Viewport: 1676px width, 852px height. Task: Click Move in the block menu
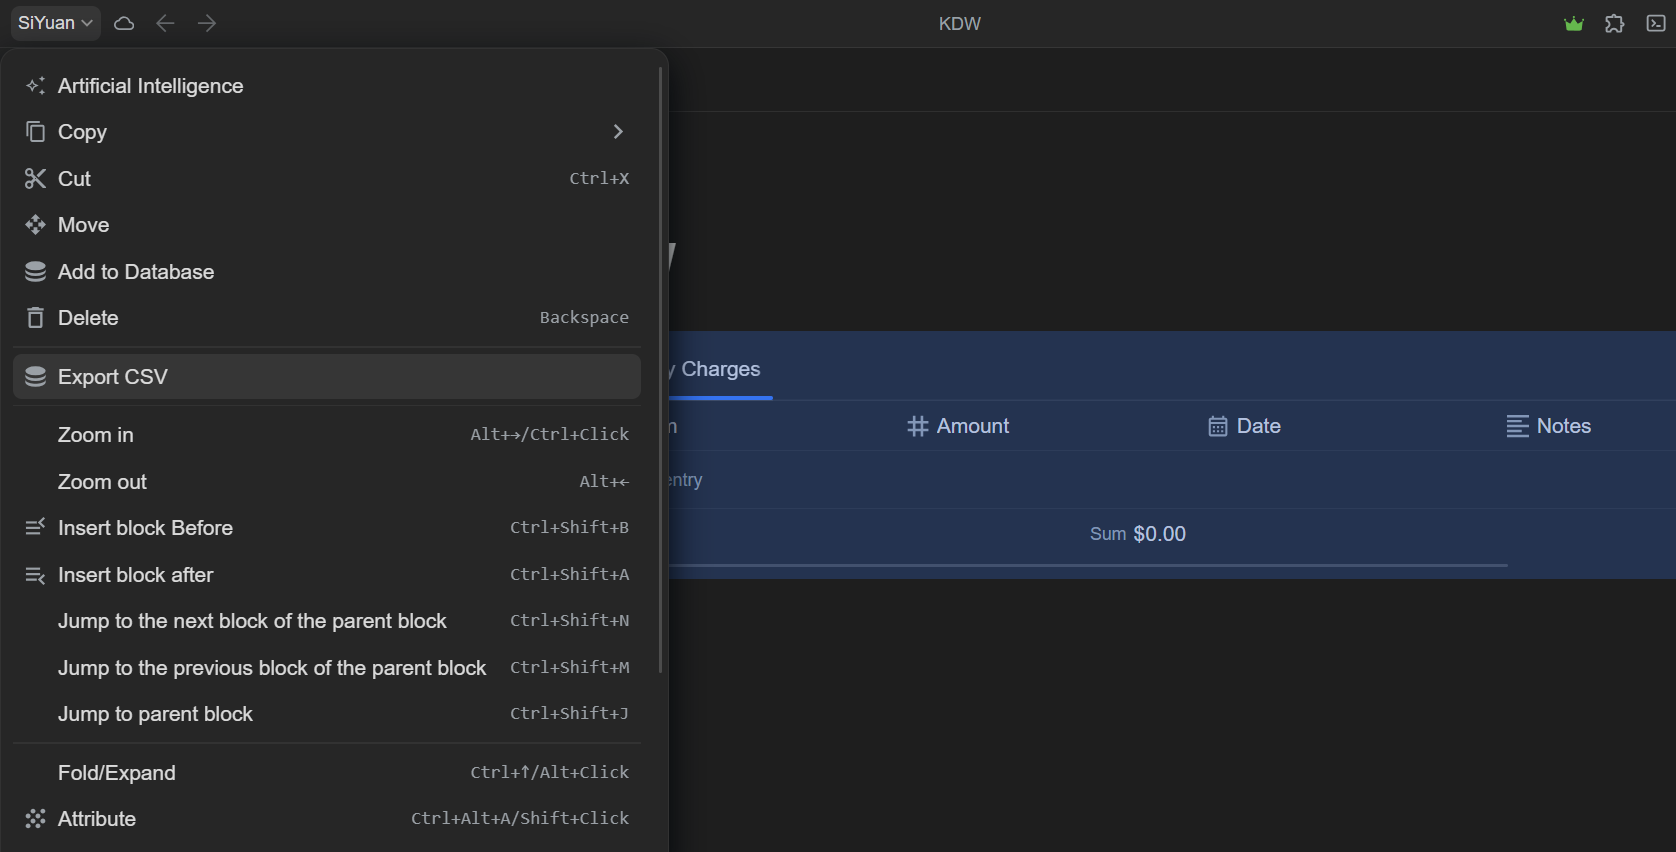click(x=83, y=225)
